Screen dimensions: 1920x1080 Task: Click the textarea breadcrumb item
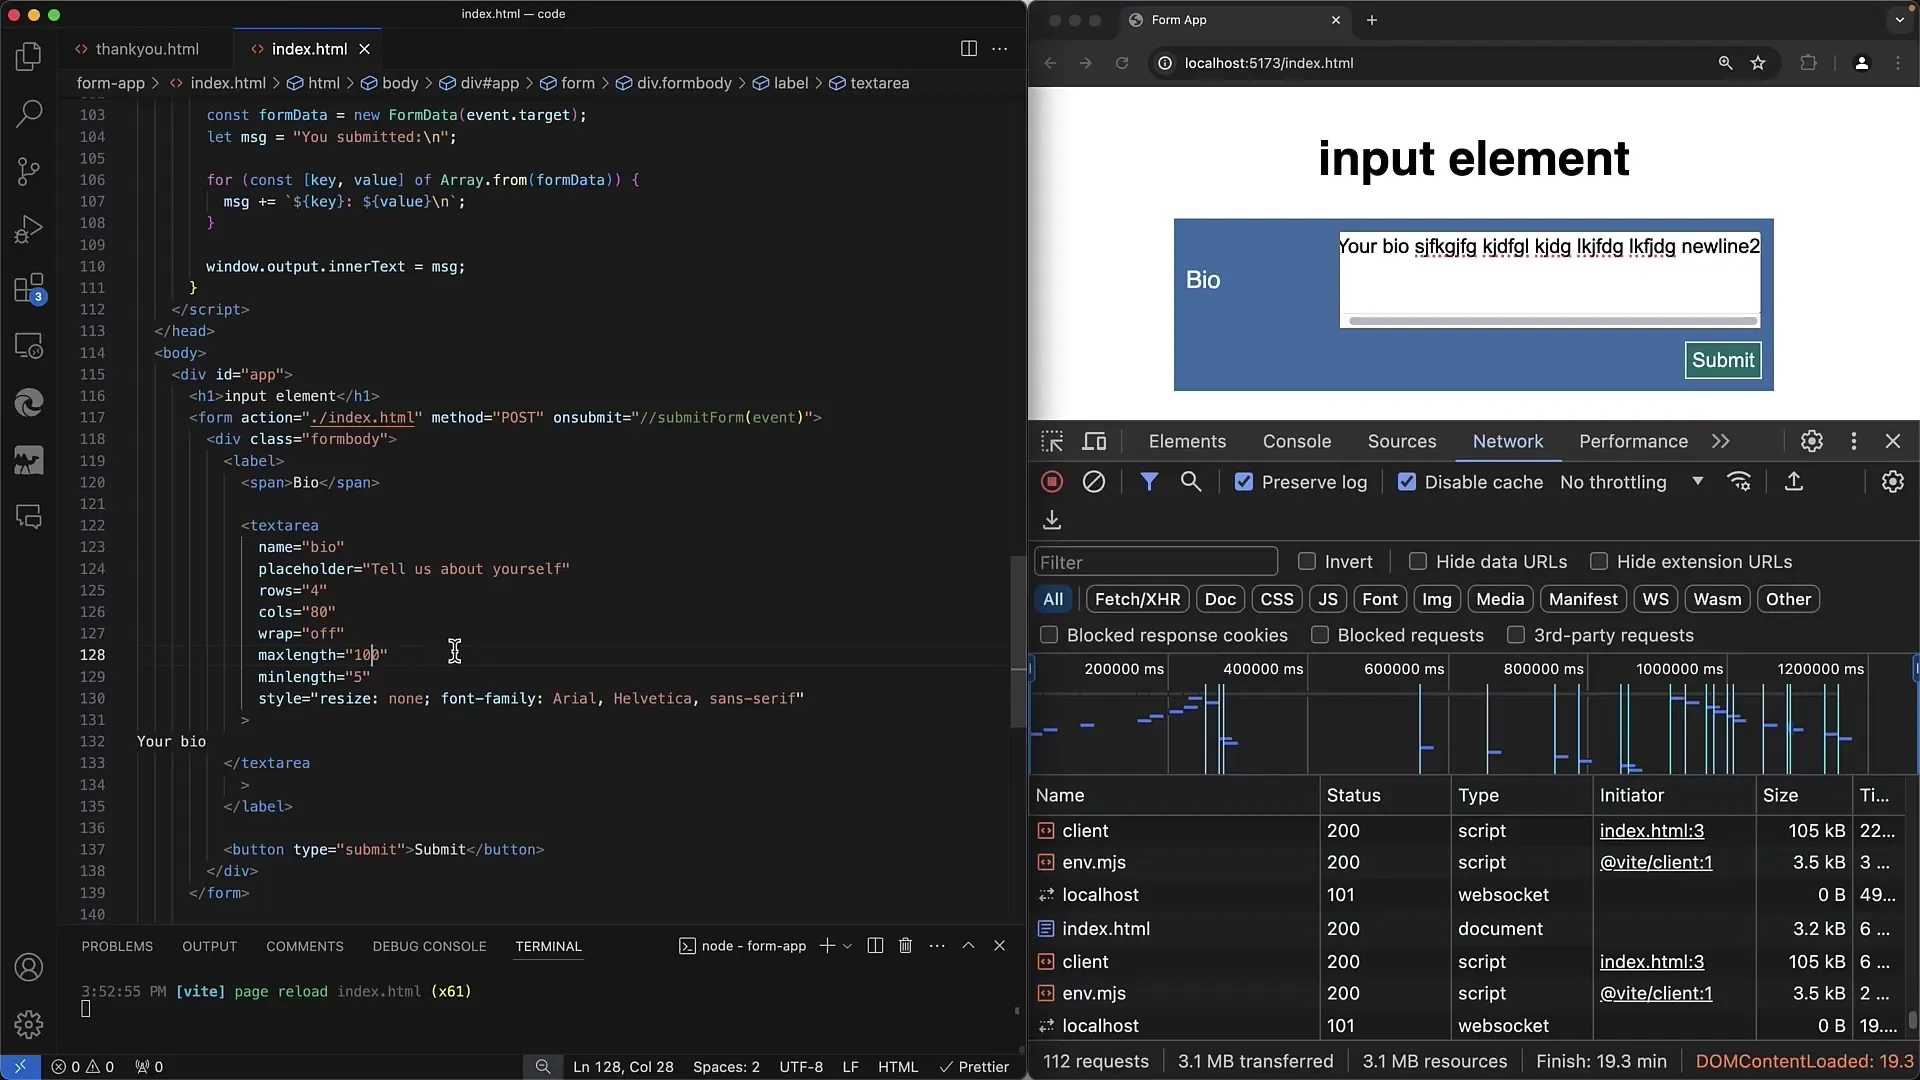tap(869, 83)
